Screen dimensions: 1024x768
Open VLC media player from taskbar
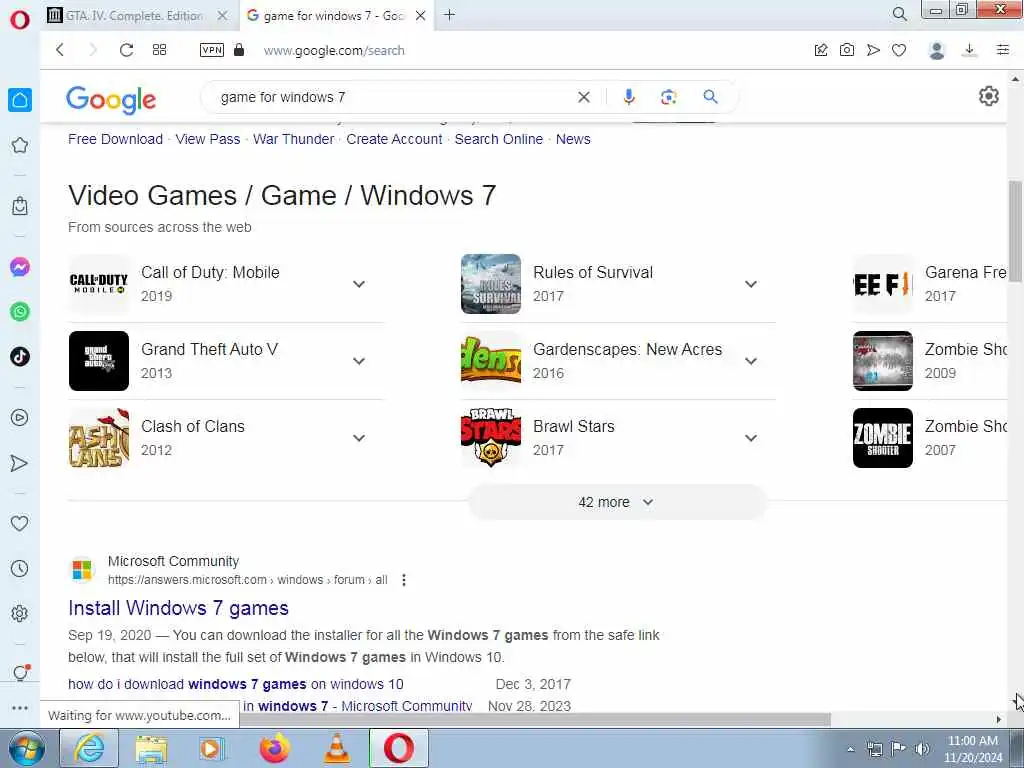pyautogui.click(x=337, y=748)
